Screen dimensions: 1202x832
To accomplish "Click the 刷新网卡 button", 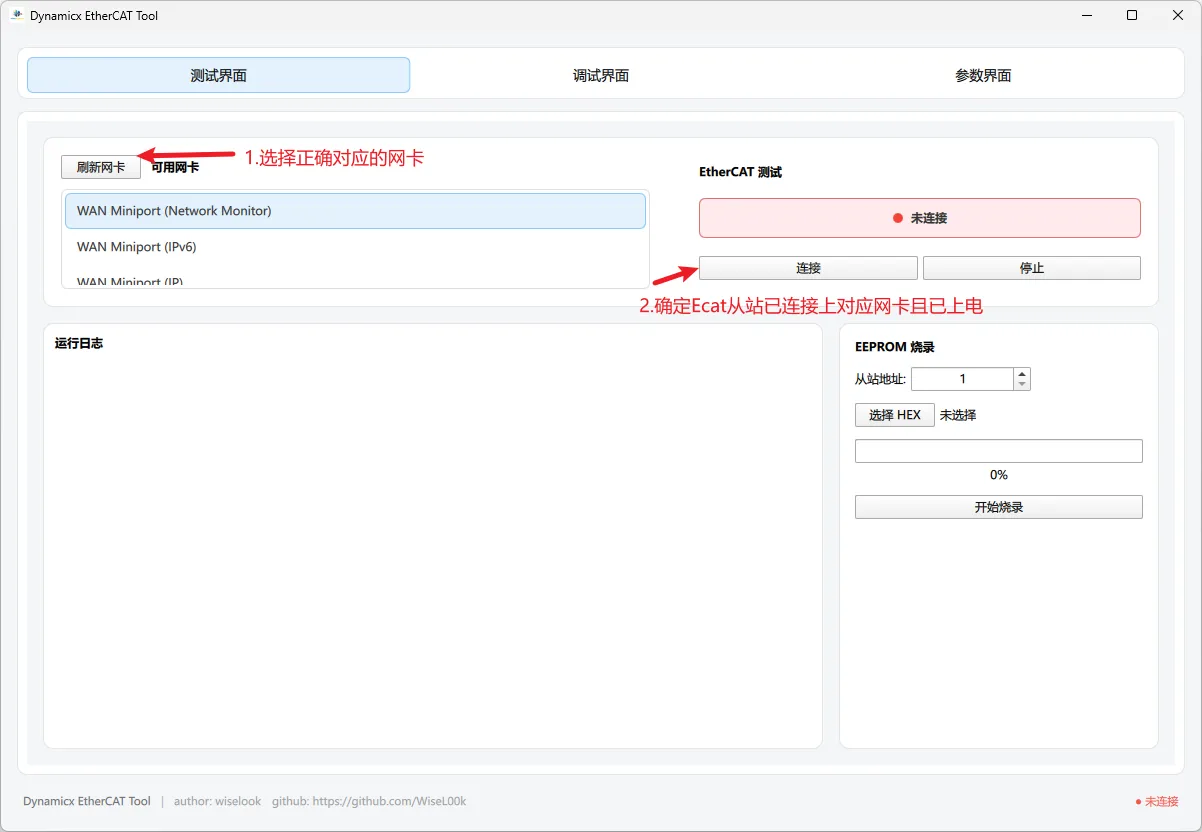I will tap(101, 167).
